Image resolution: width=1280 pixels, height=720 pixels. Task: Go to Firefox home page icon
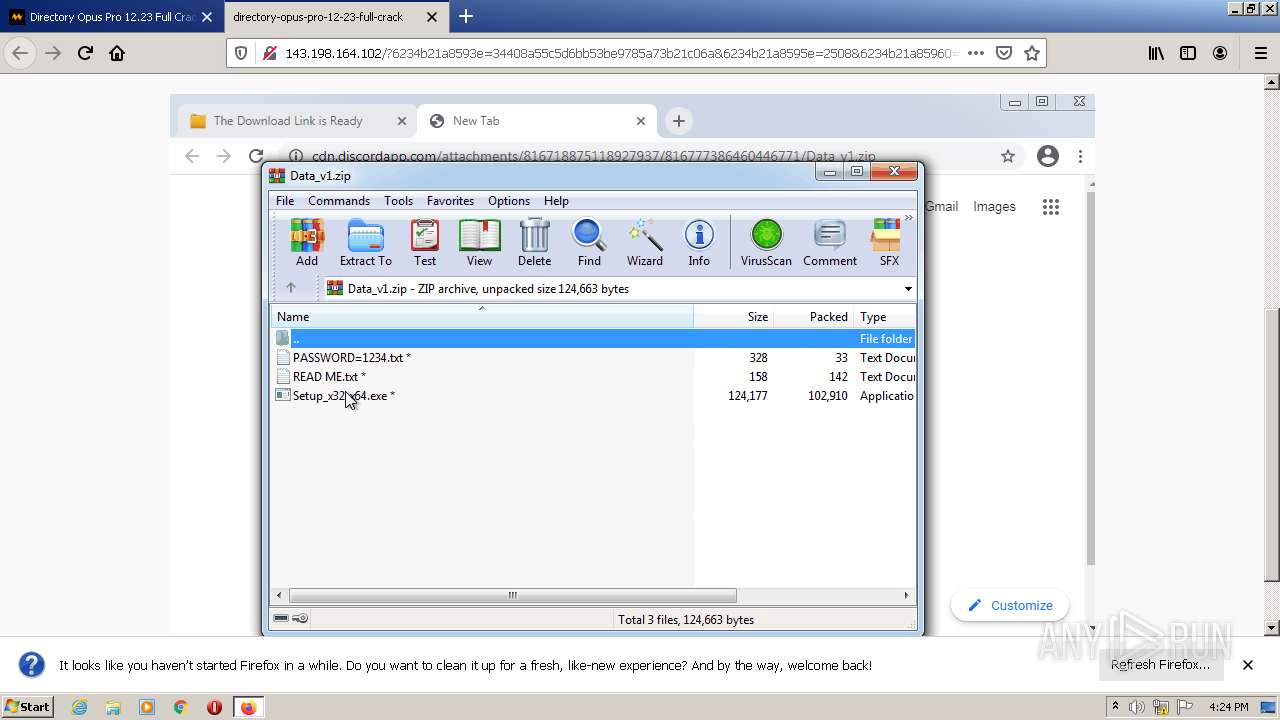(117, 53)
